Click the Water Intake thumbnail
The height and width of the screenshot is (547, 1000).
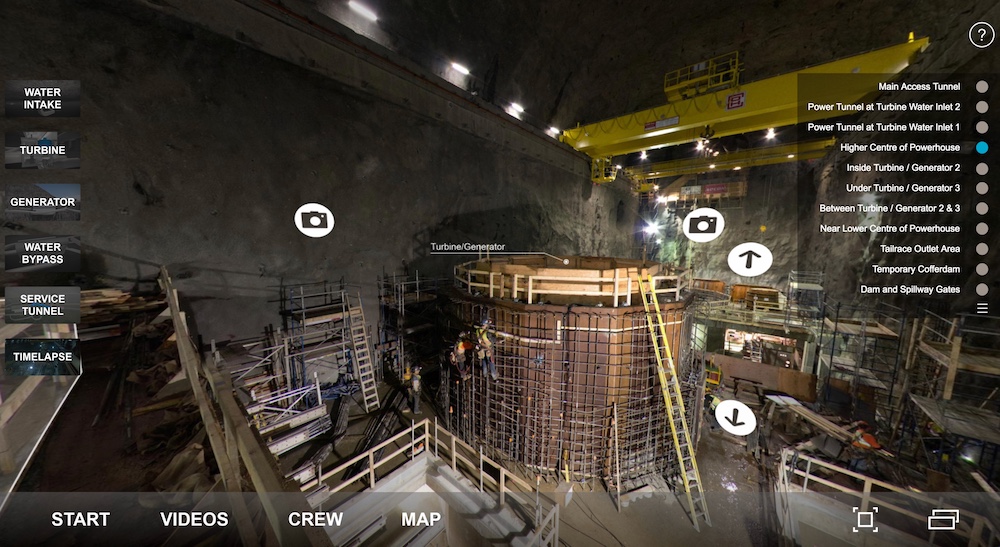[43, 99]
